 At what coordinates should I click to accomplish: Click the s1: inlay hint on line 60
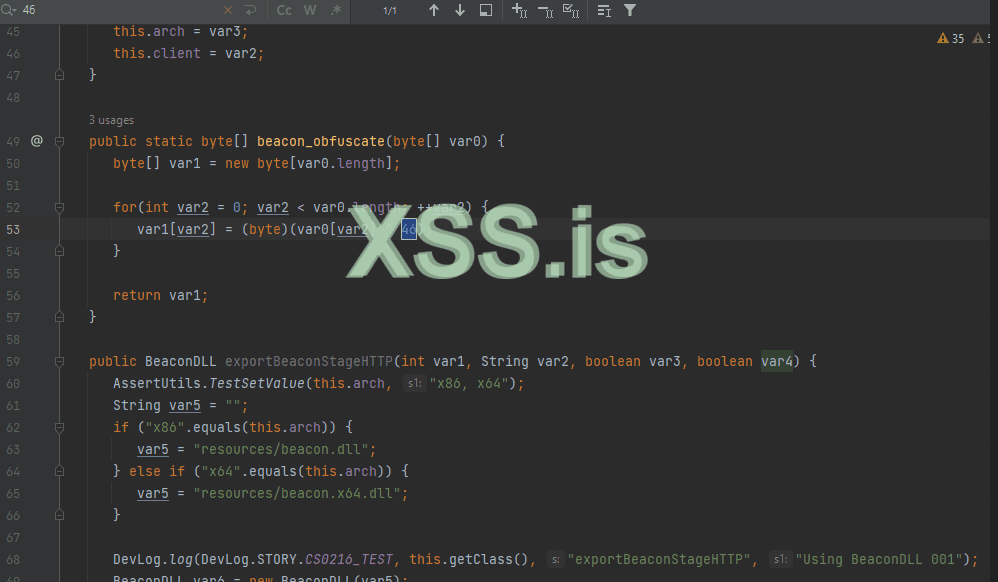(x=414, y=383)
